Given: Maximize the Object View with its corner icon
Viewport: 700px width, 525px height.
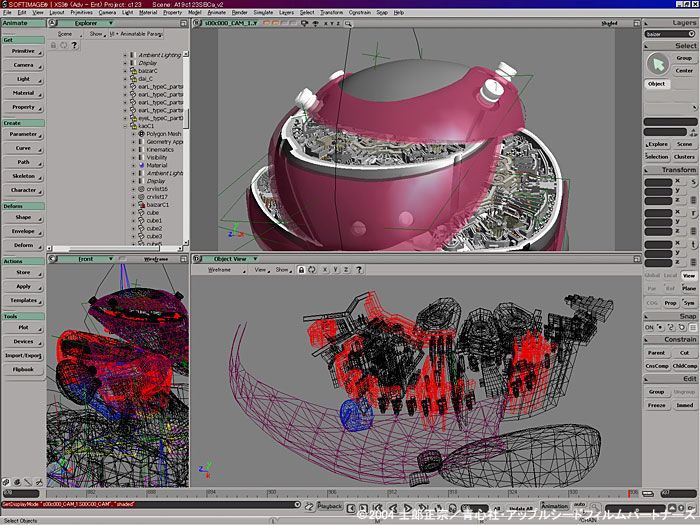Looking at the screenshot, I should click(637, 259).
